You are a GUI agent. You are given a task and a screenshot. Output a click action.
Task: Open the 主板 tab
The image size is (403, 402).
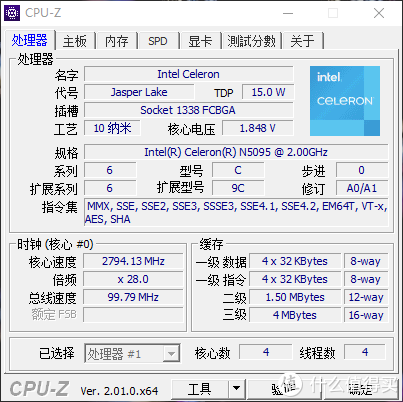pyautogui.click(x=75, y=41)
